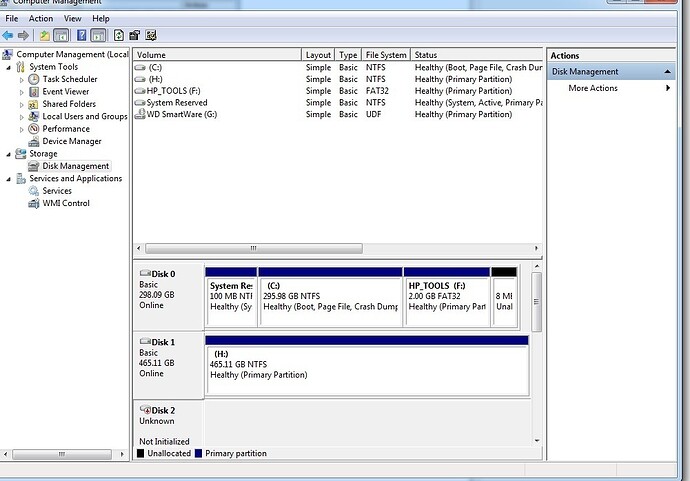This screenshot has height=481, width=690.
Task: Open the File menu
Action: (x=12, y=18)
